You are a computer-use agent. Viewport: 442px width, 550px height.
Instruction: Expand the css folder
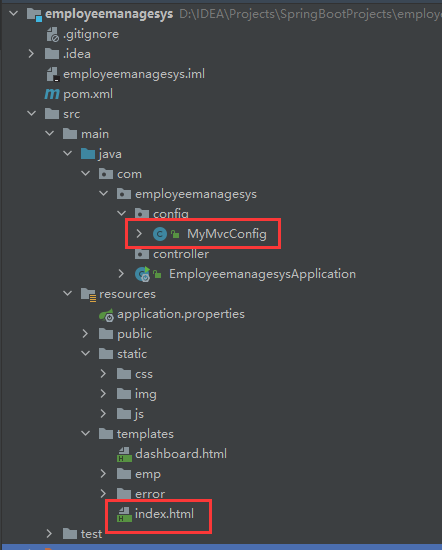103,374
